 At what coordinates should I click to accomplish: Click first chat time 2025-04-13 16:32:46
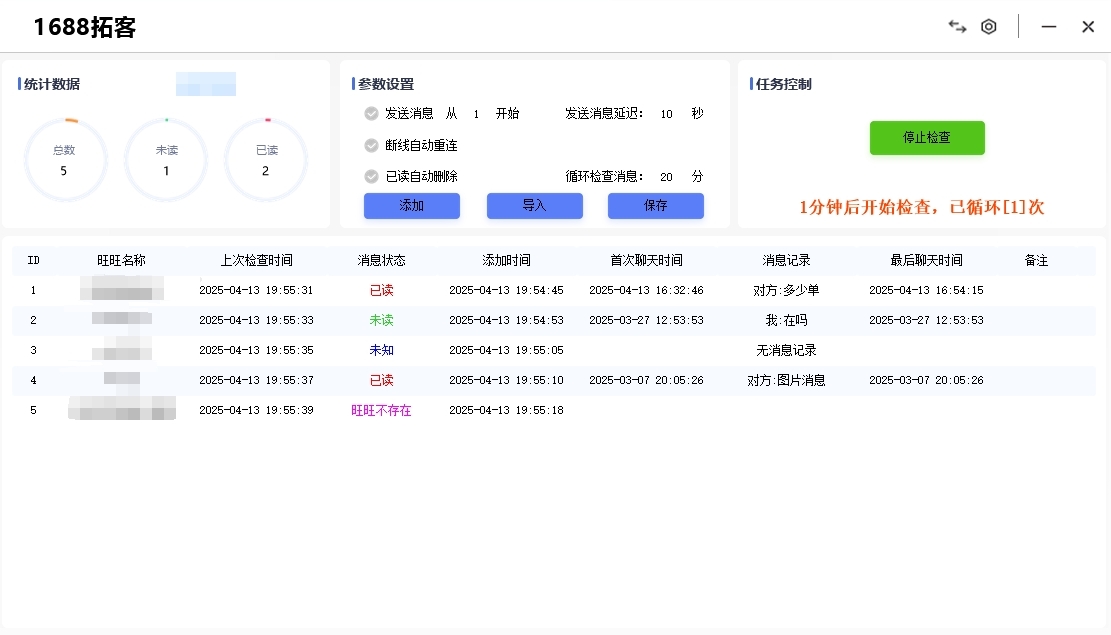[x=646, y=291]
